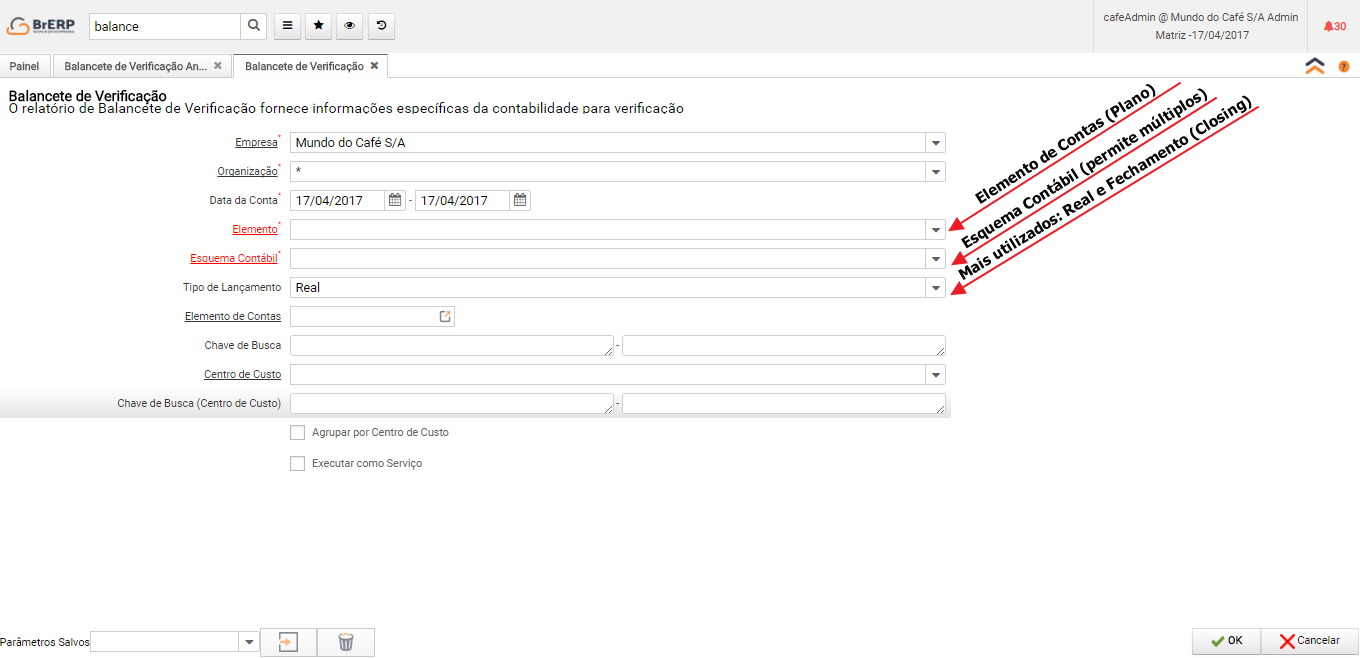Image resolution: width=1360 pixels, height=658 pixels.
Task: Click the start date field 17/04/2017
Action: click(338, 200)
